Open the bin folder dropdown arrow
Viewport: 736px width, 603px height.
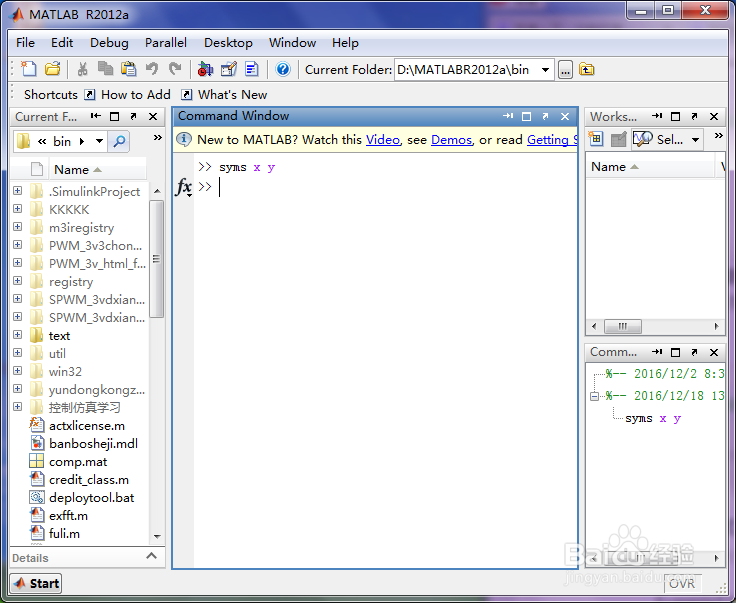point(100,141)
